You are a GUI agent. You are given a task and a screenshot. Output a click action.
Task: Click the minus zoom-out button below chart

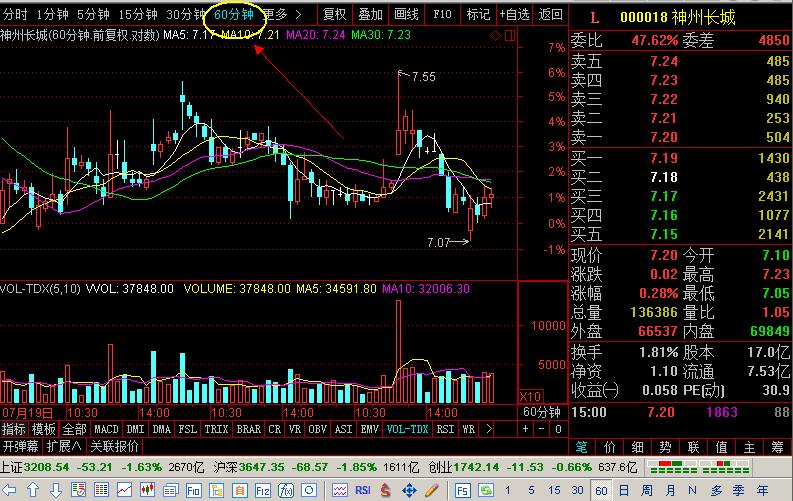(542, 429)
